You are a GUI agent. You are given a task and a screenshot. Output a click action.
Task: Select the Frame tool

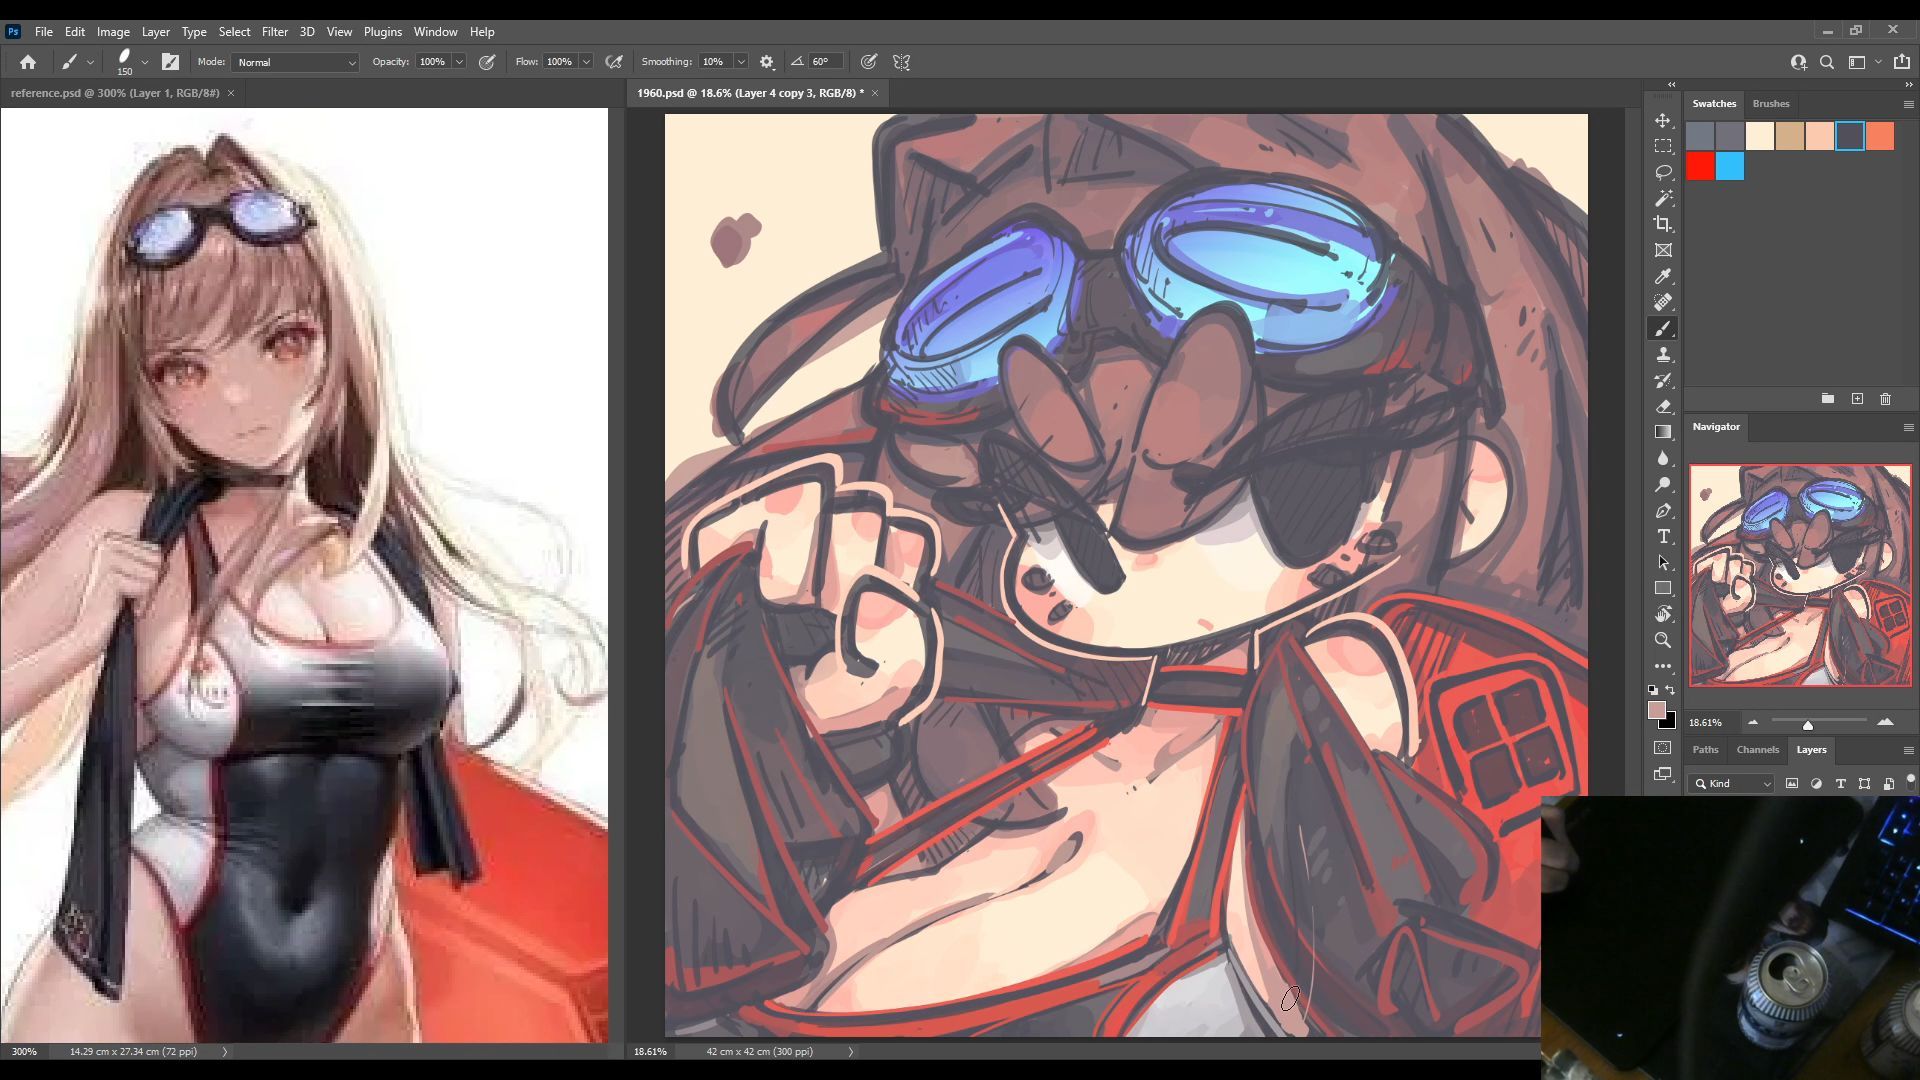[x=1663, y=250]
